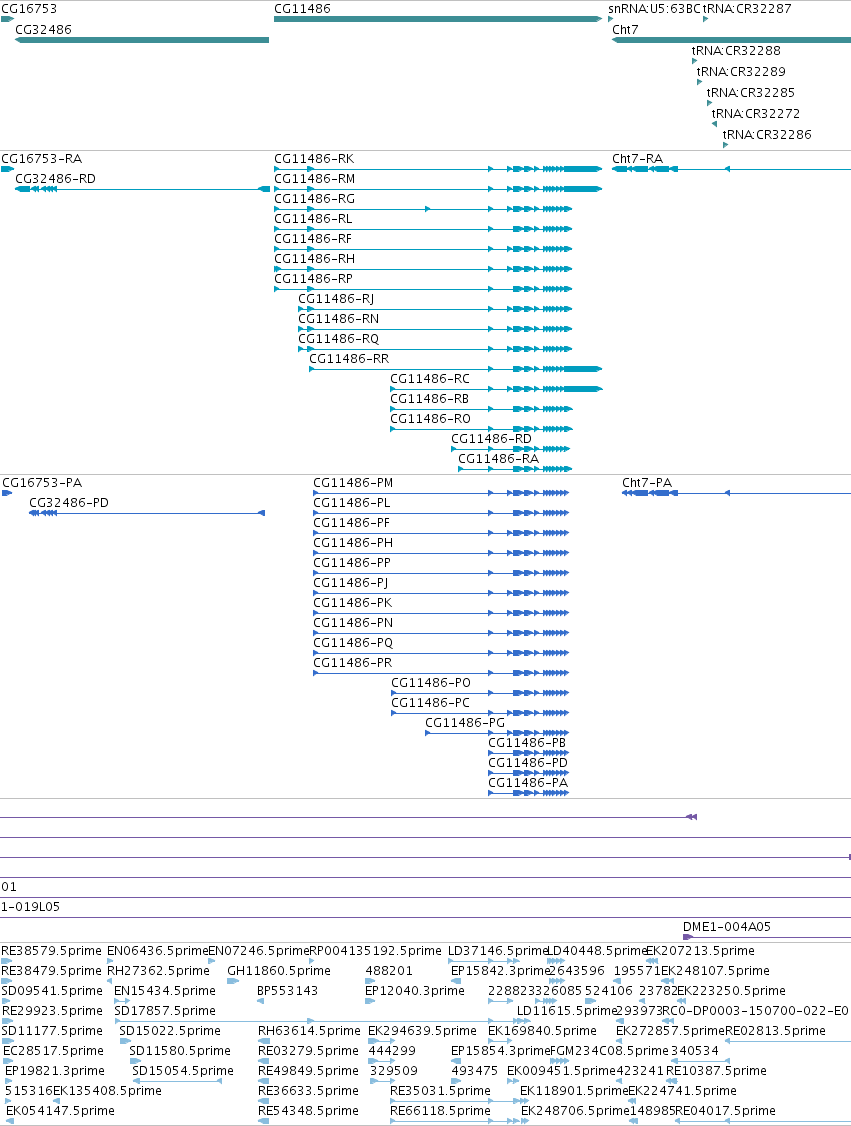
Task: Select transcript CG11486-RC label
Action: pyautogui.click(x=430, y=379)
